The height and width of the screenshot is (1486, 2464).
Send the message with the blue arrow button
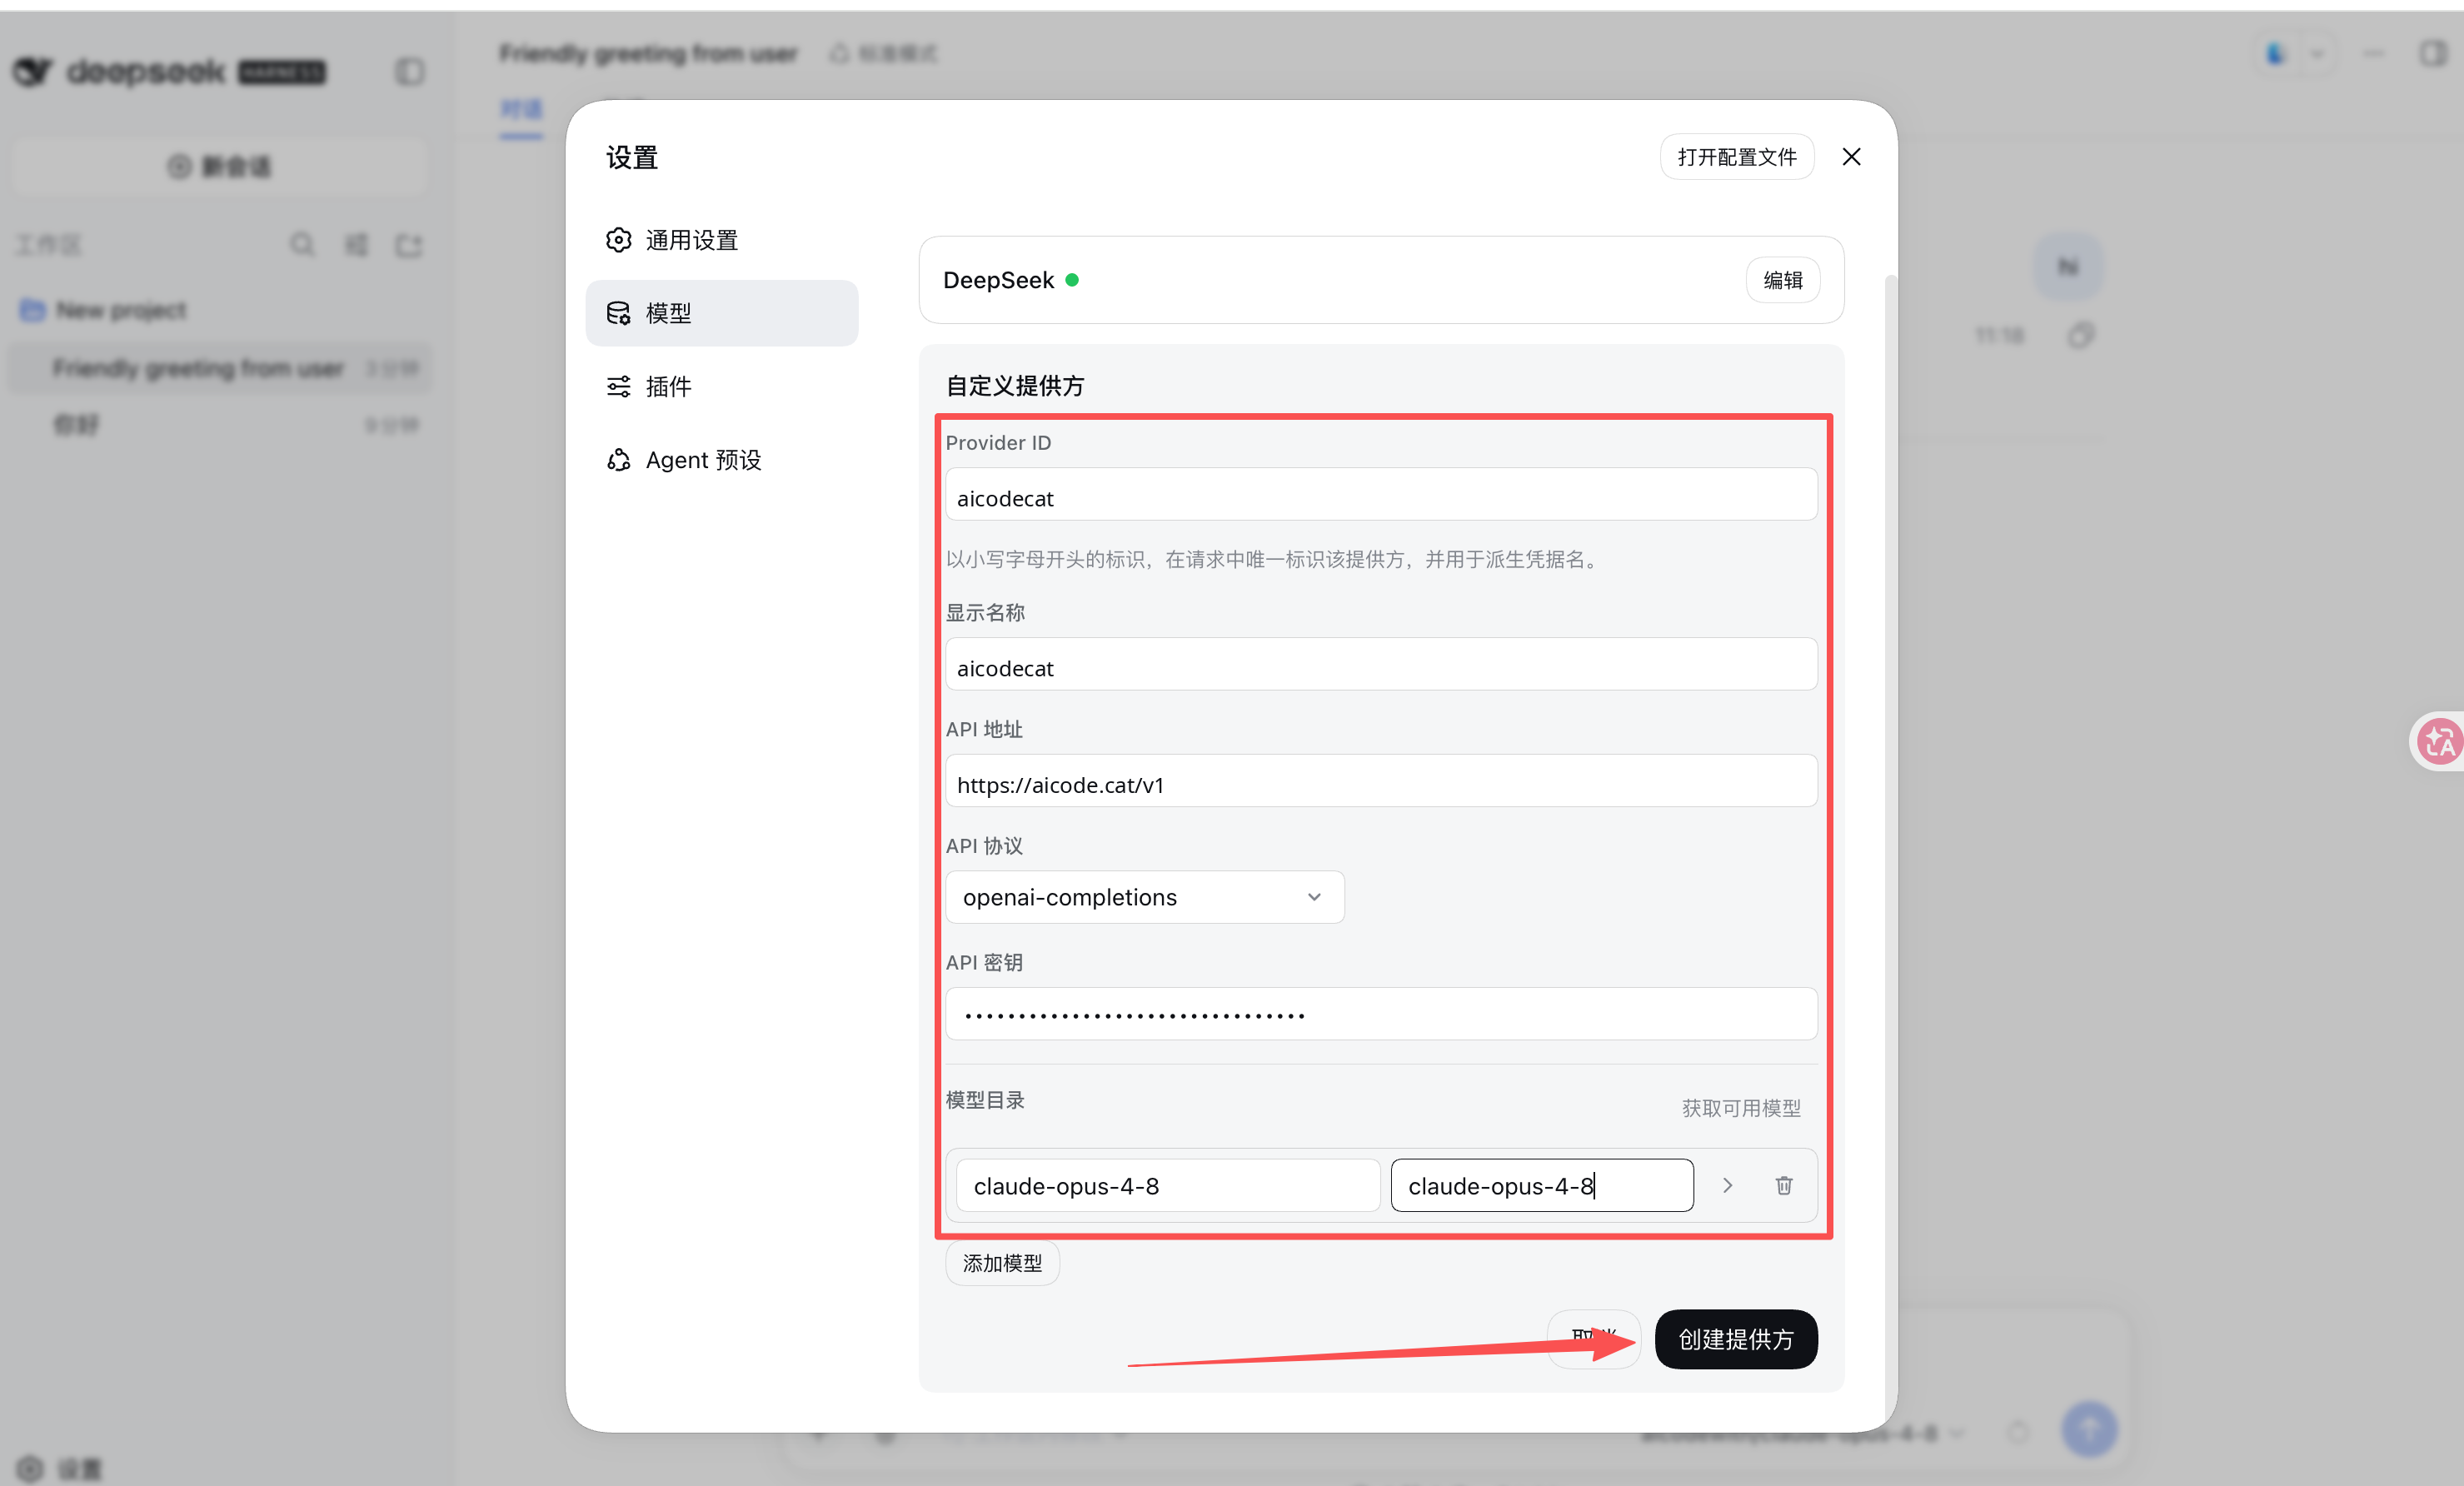tap(2089, 1429)
